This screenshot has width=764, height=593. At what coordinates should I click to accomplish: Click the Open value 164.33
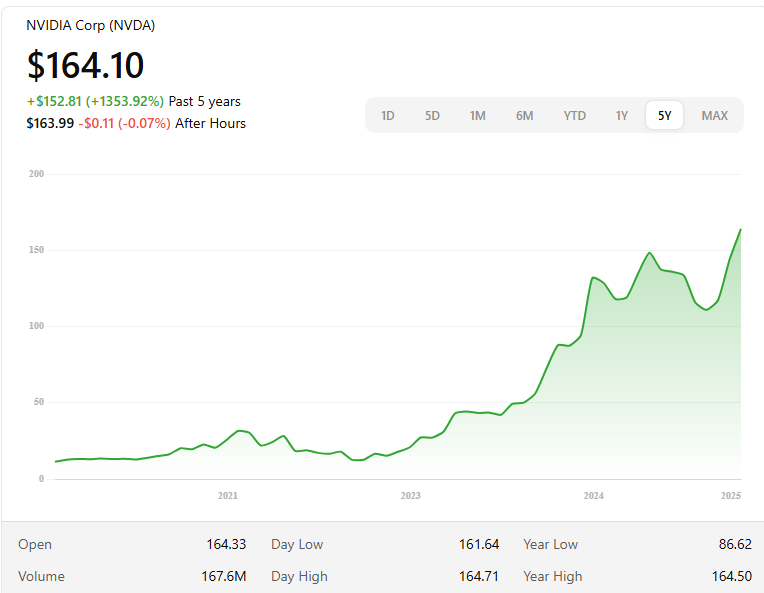[x=226, y=545]
